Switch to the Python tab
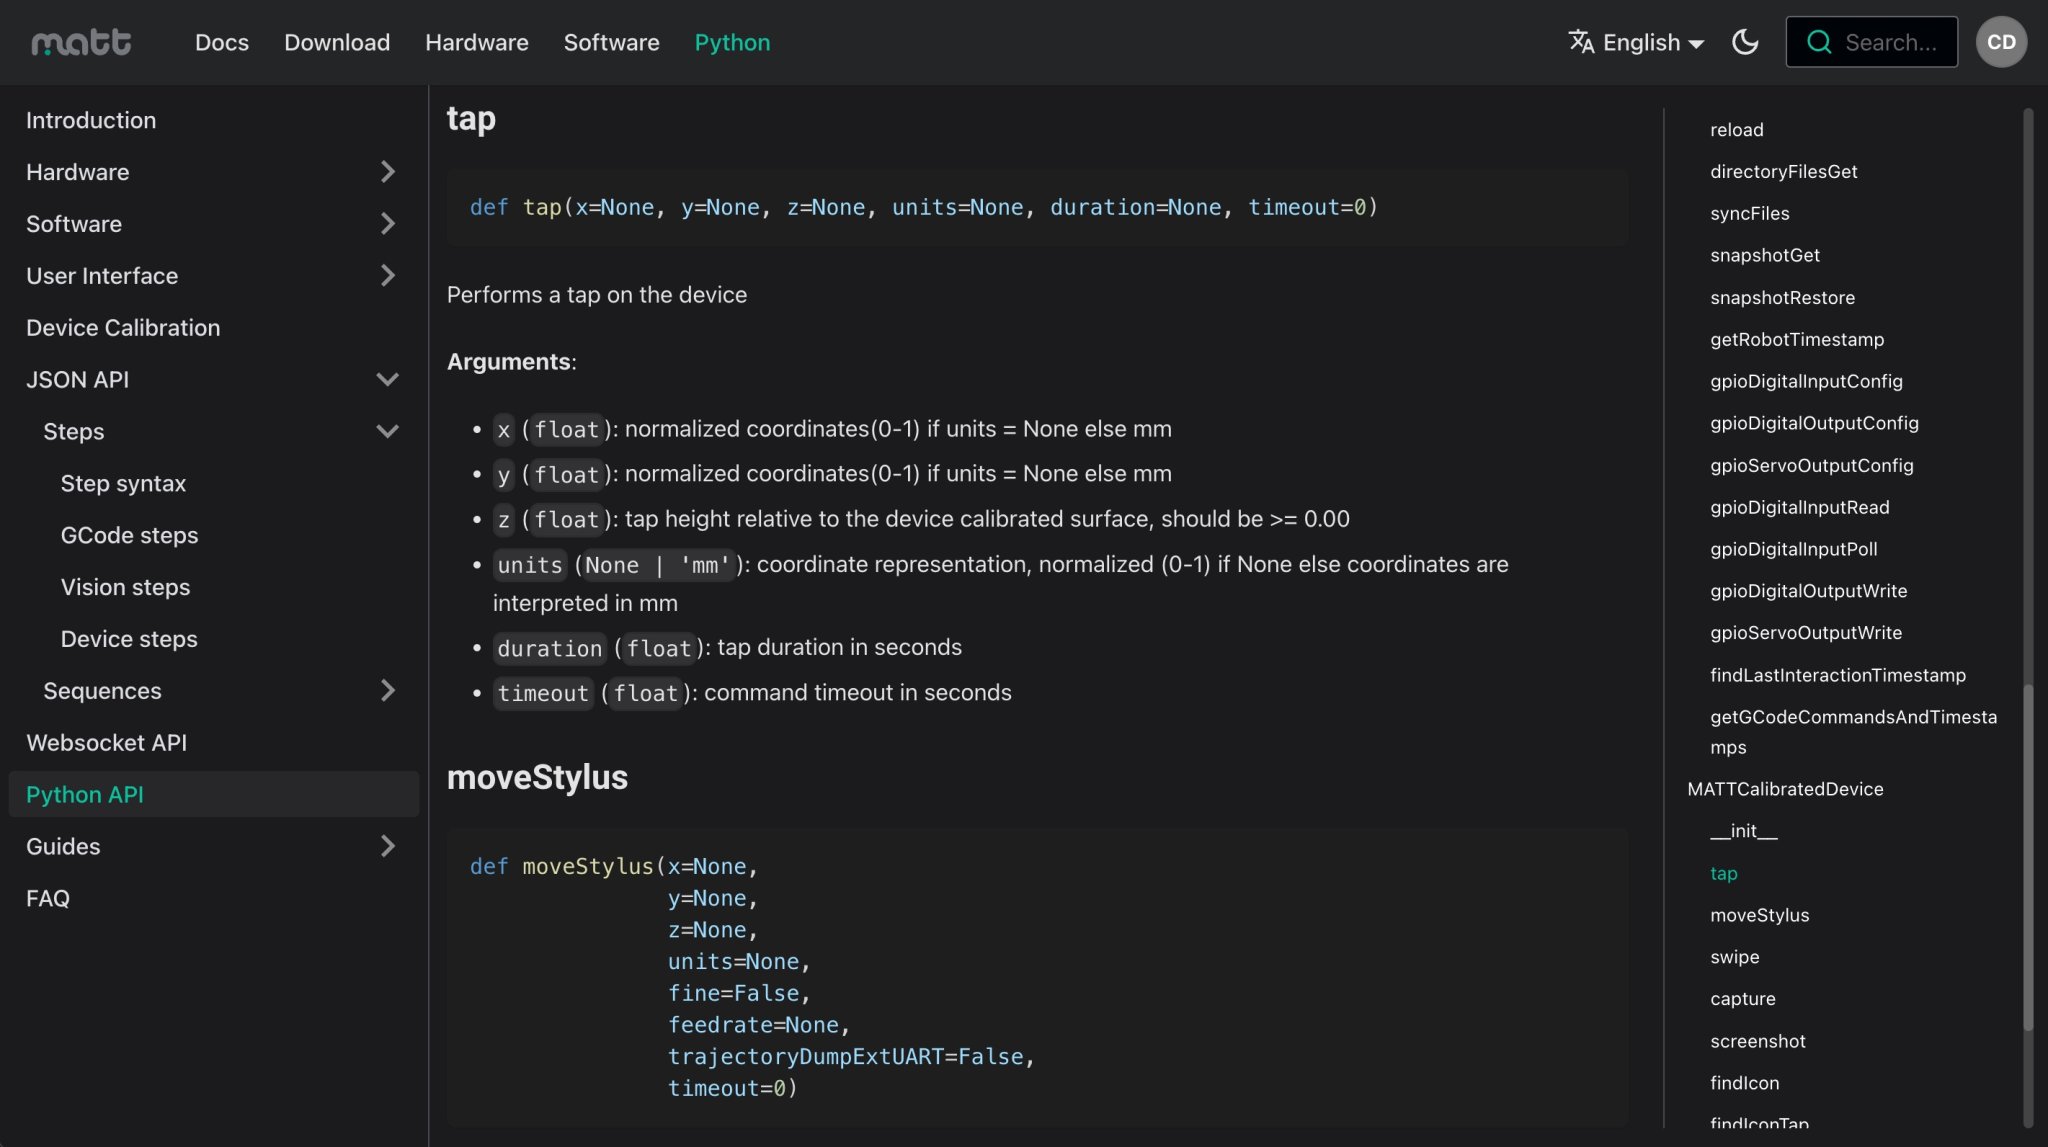The height and width of the screenshot is (1147, 2048). pyautogui.click(x=732, y=42)
